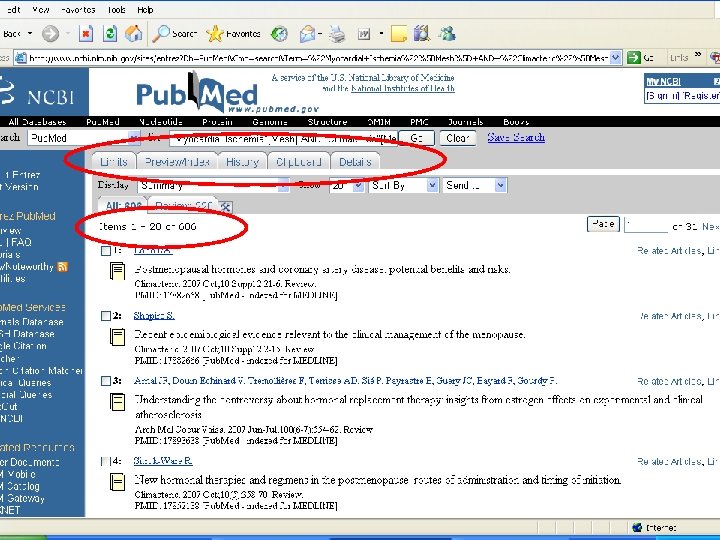Check the box for result 1
Image resolution: width=720 pixels, height=540 pixels.
(106, 251)
